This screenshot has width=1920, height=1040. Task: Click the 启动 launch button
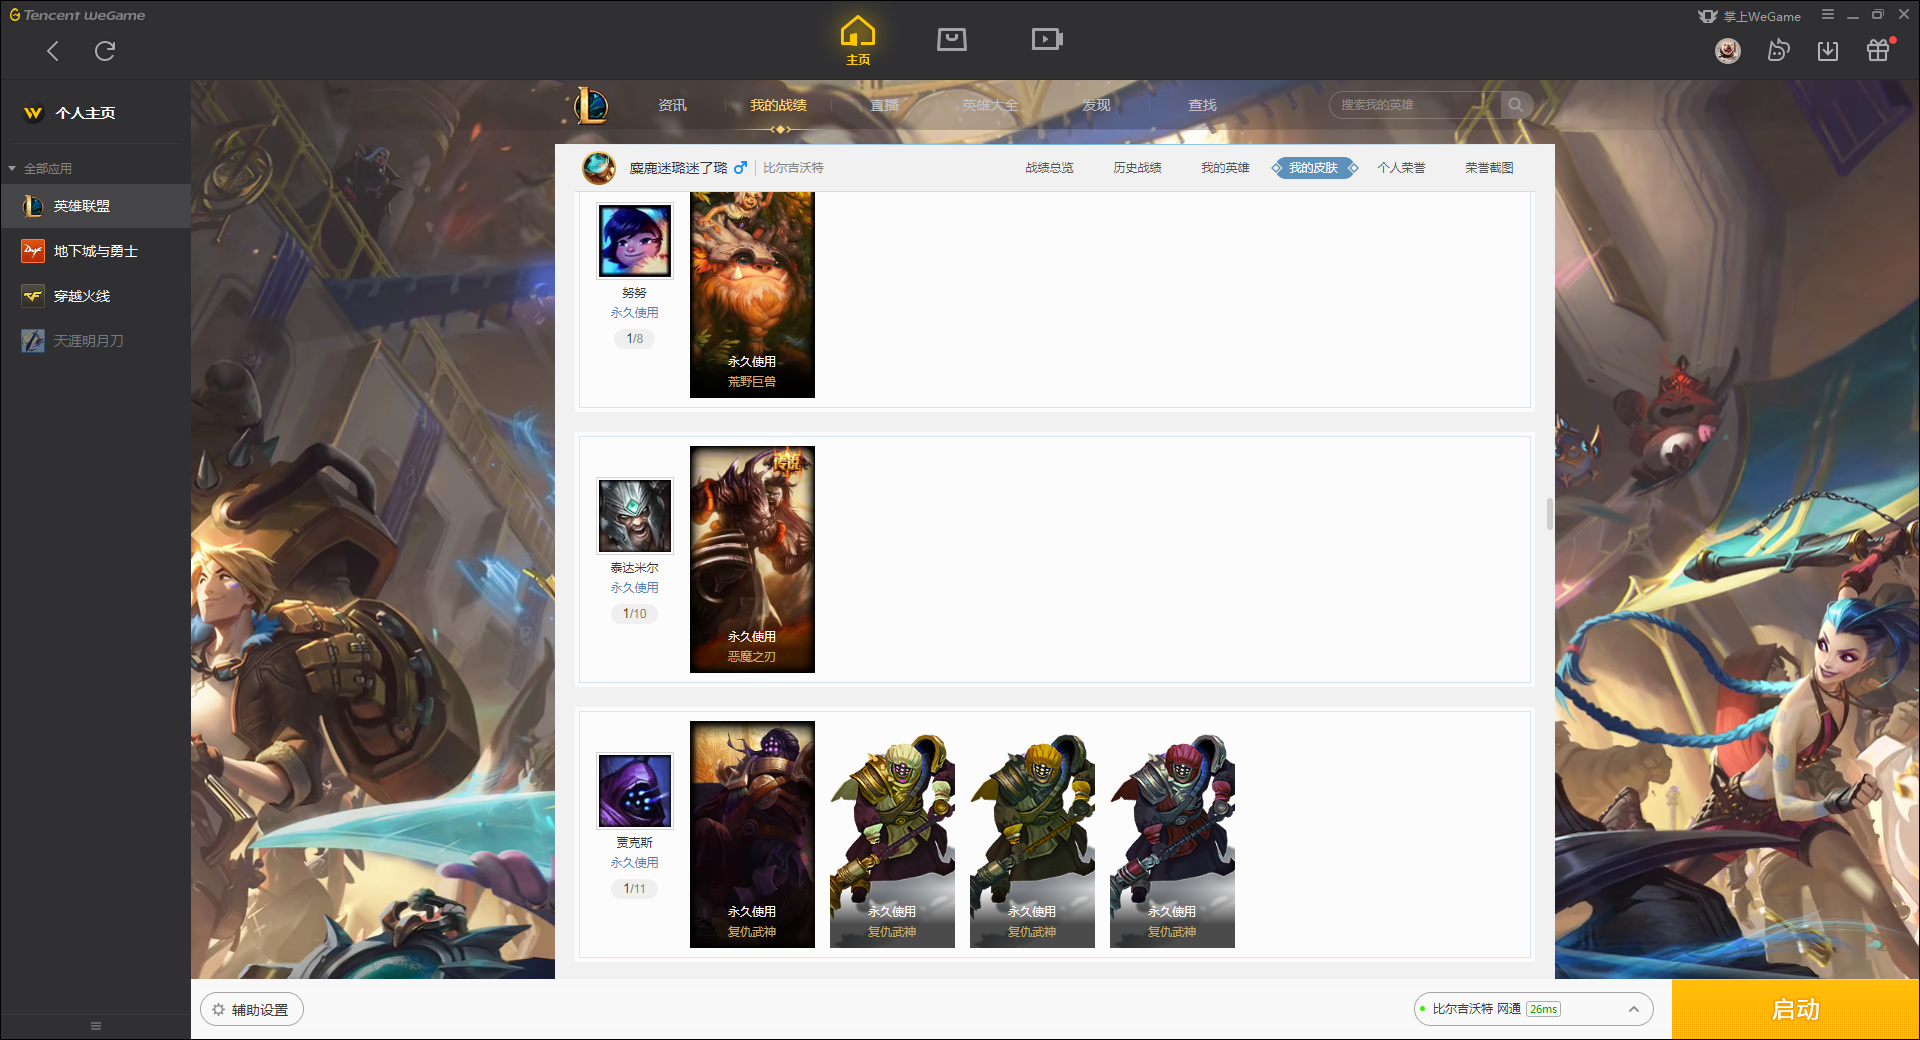click(x=1795, y=1010)
